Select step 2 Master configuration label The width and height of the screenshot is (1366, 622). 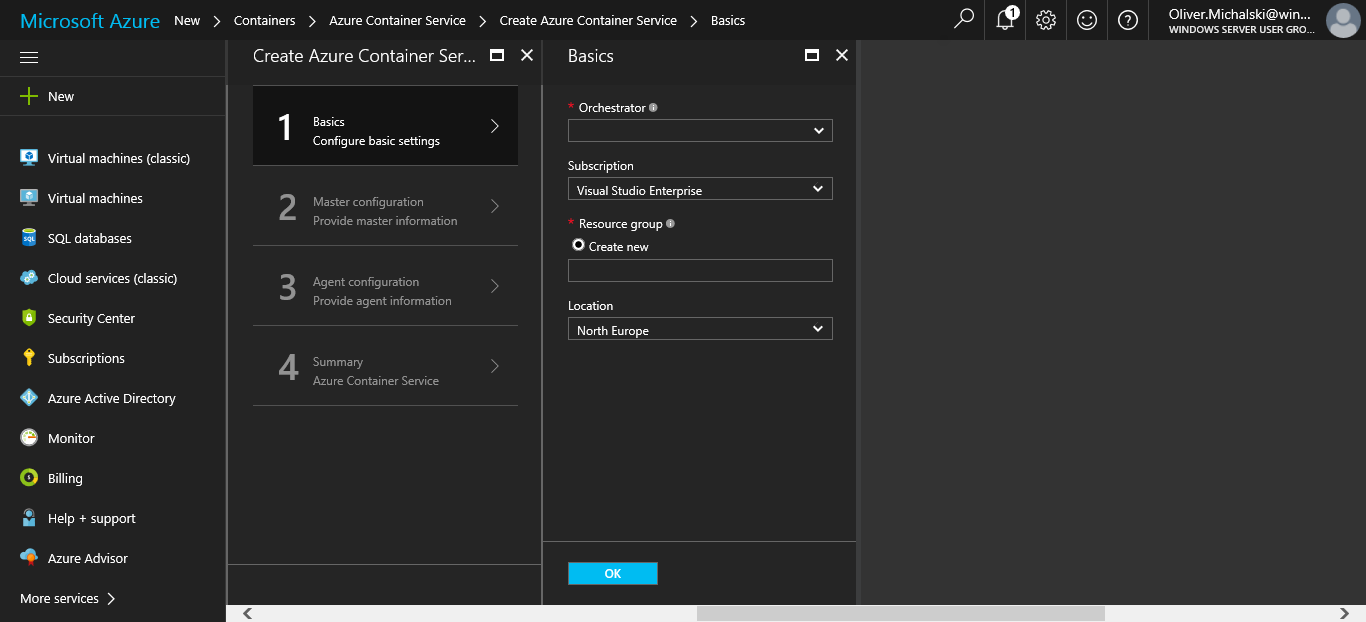pyautogui.click(x=368, y=202)
